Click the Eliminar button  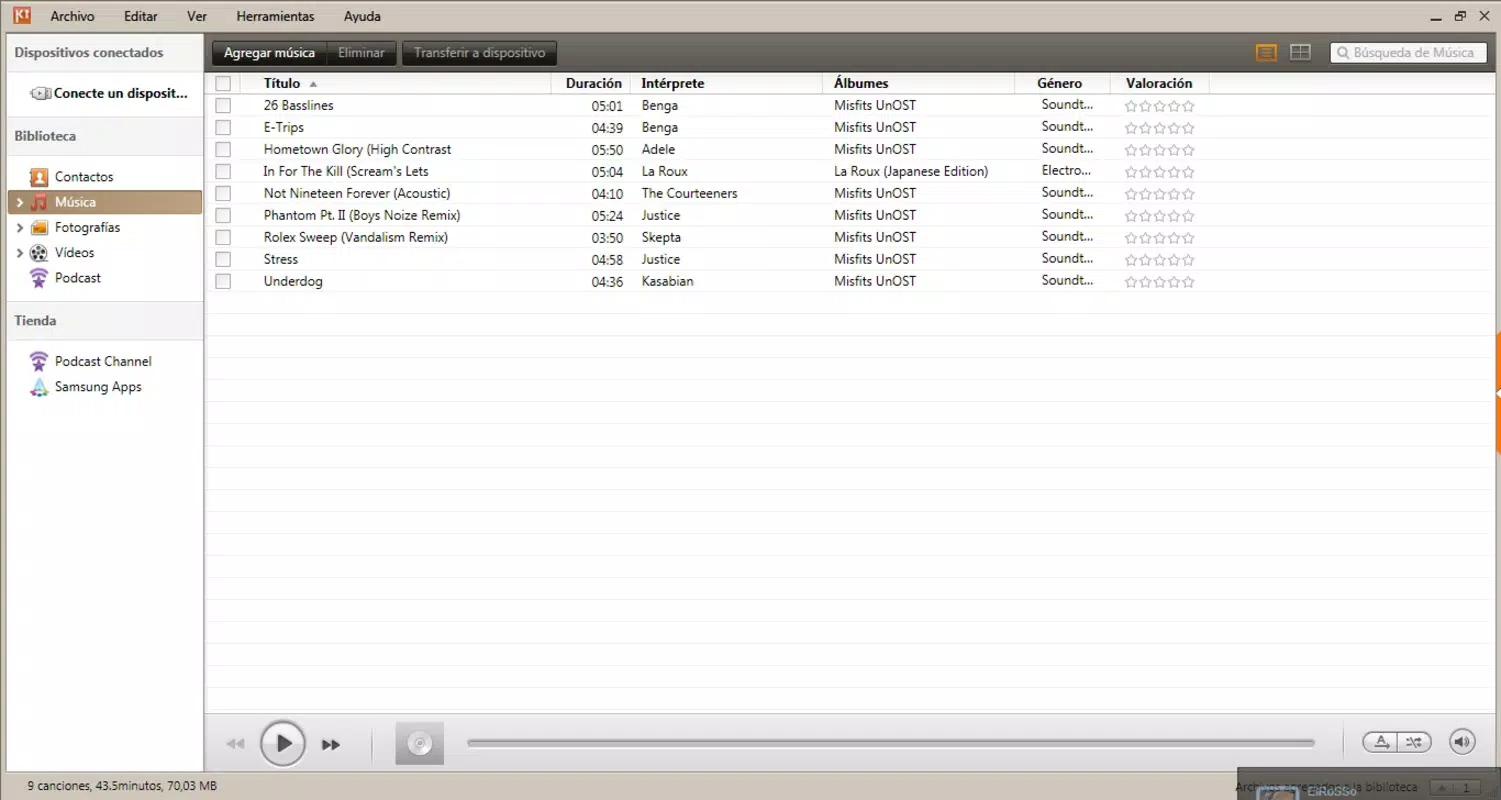(x=362, y=53)
